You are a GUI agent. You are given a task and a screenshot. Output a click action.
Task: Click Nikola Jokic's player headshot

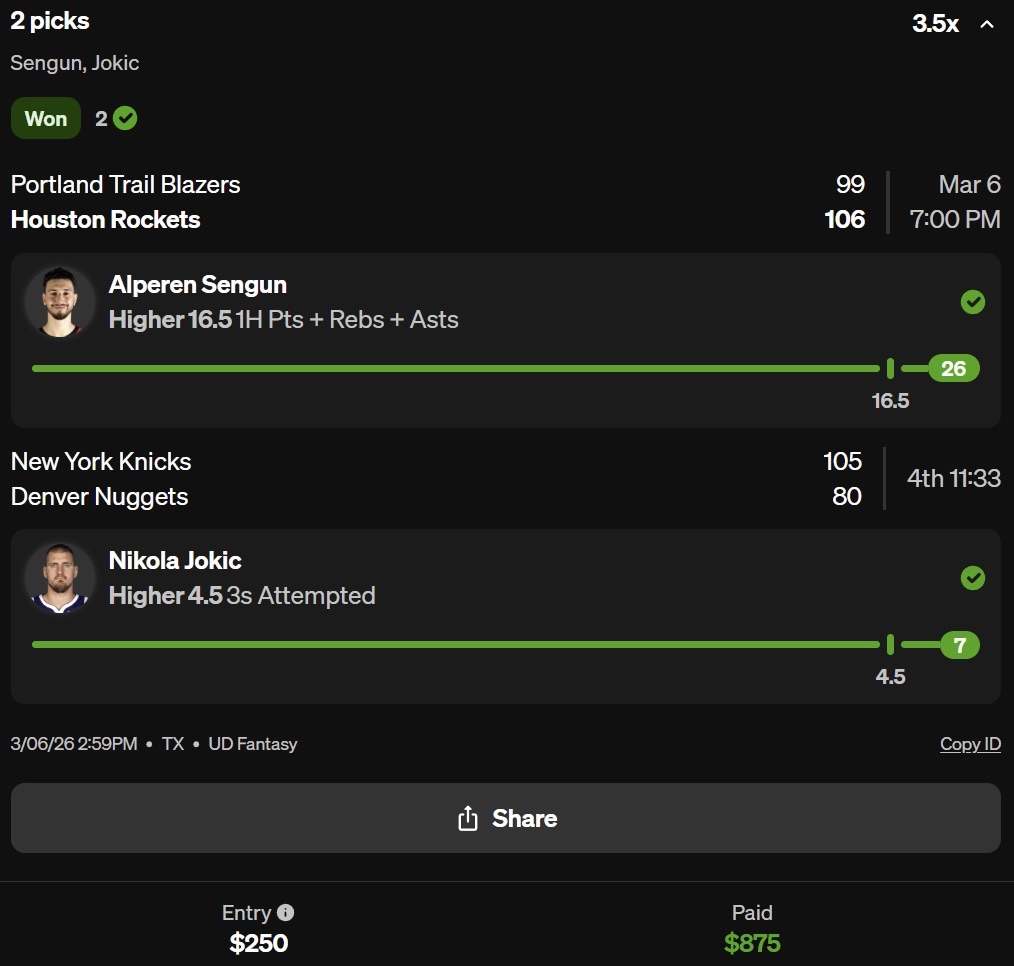(x=60, y=577)
